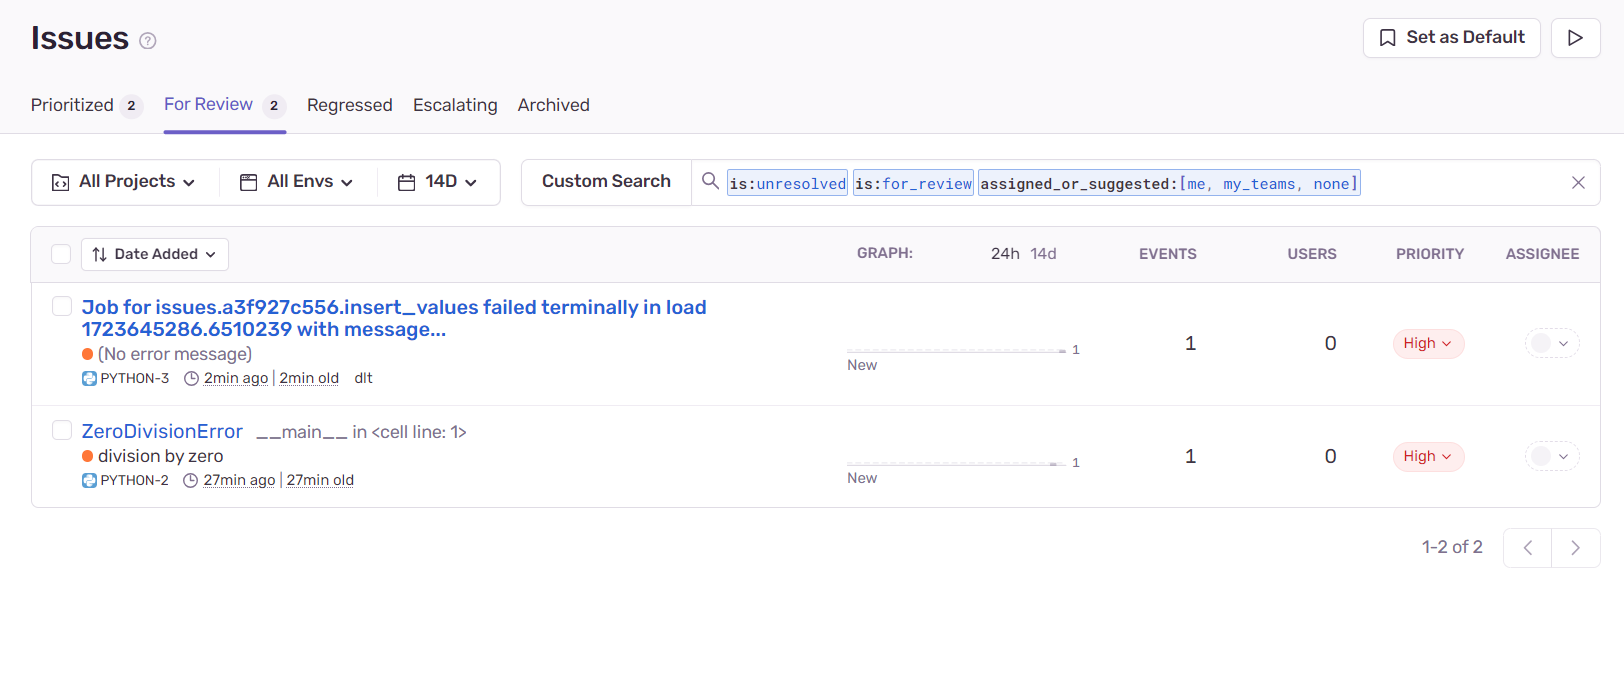The image size is (1624, 695).
Task: Click the play icon button at top right
Action: [1575, 38]
